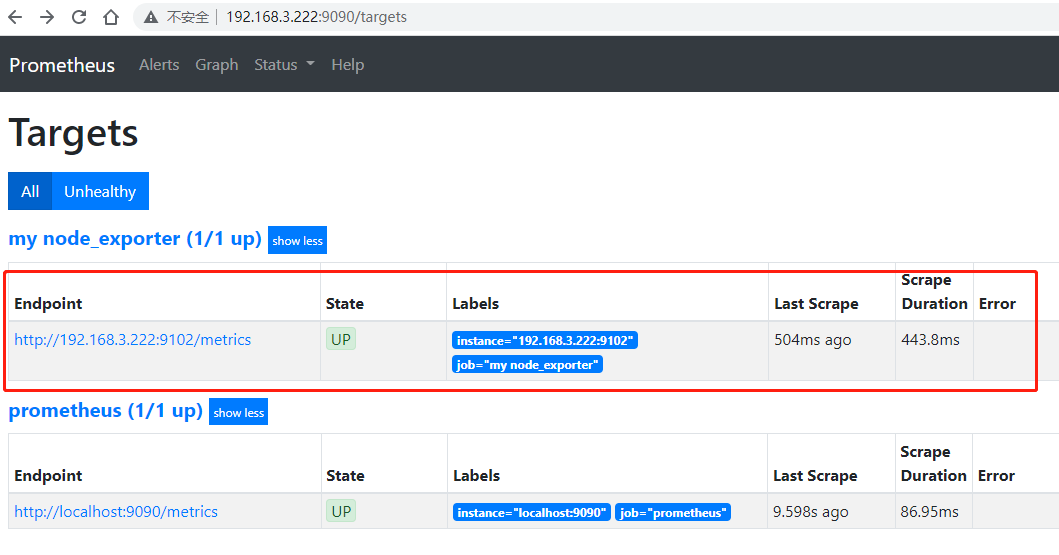This screenshot has height=555, width=1059.
Task: Click the job="my node_exporter" label badge
Action: [x=527, y=365]
